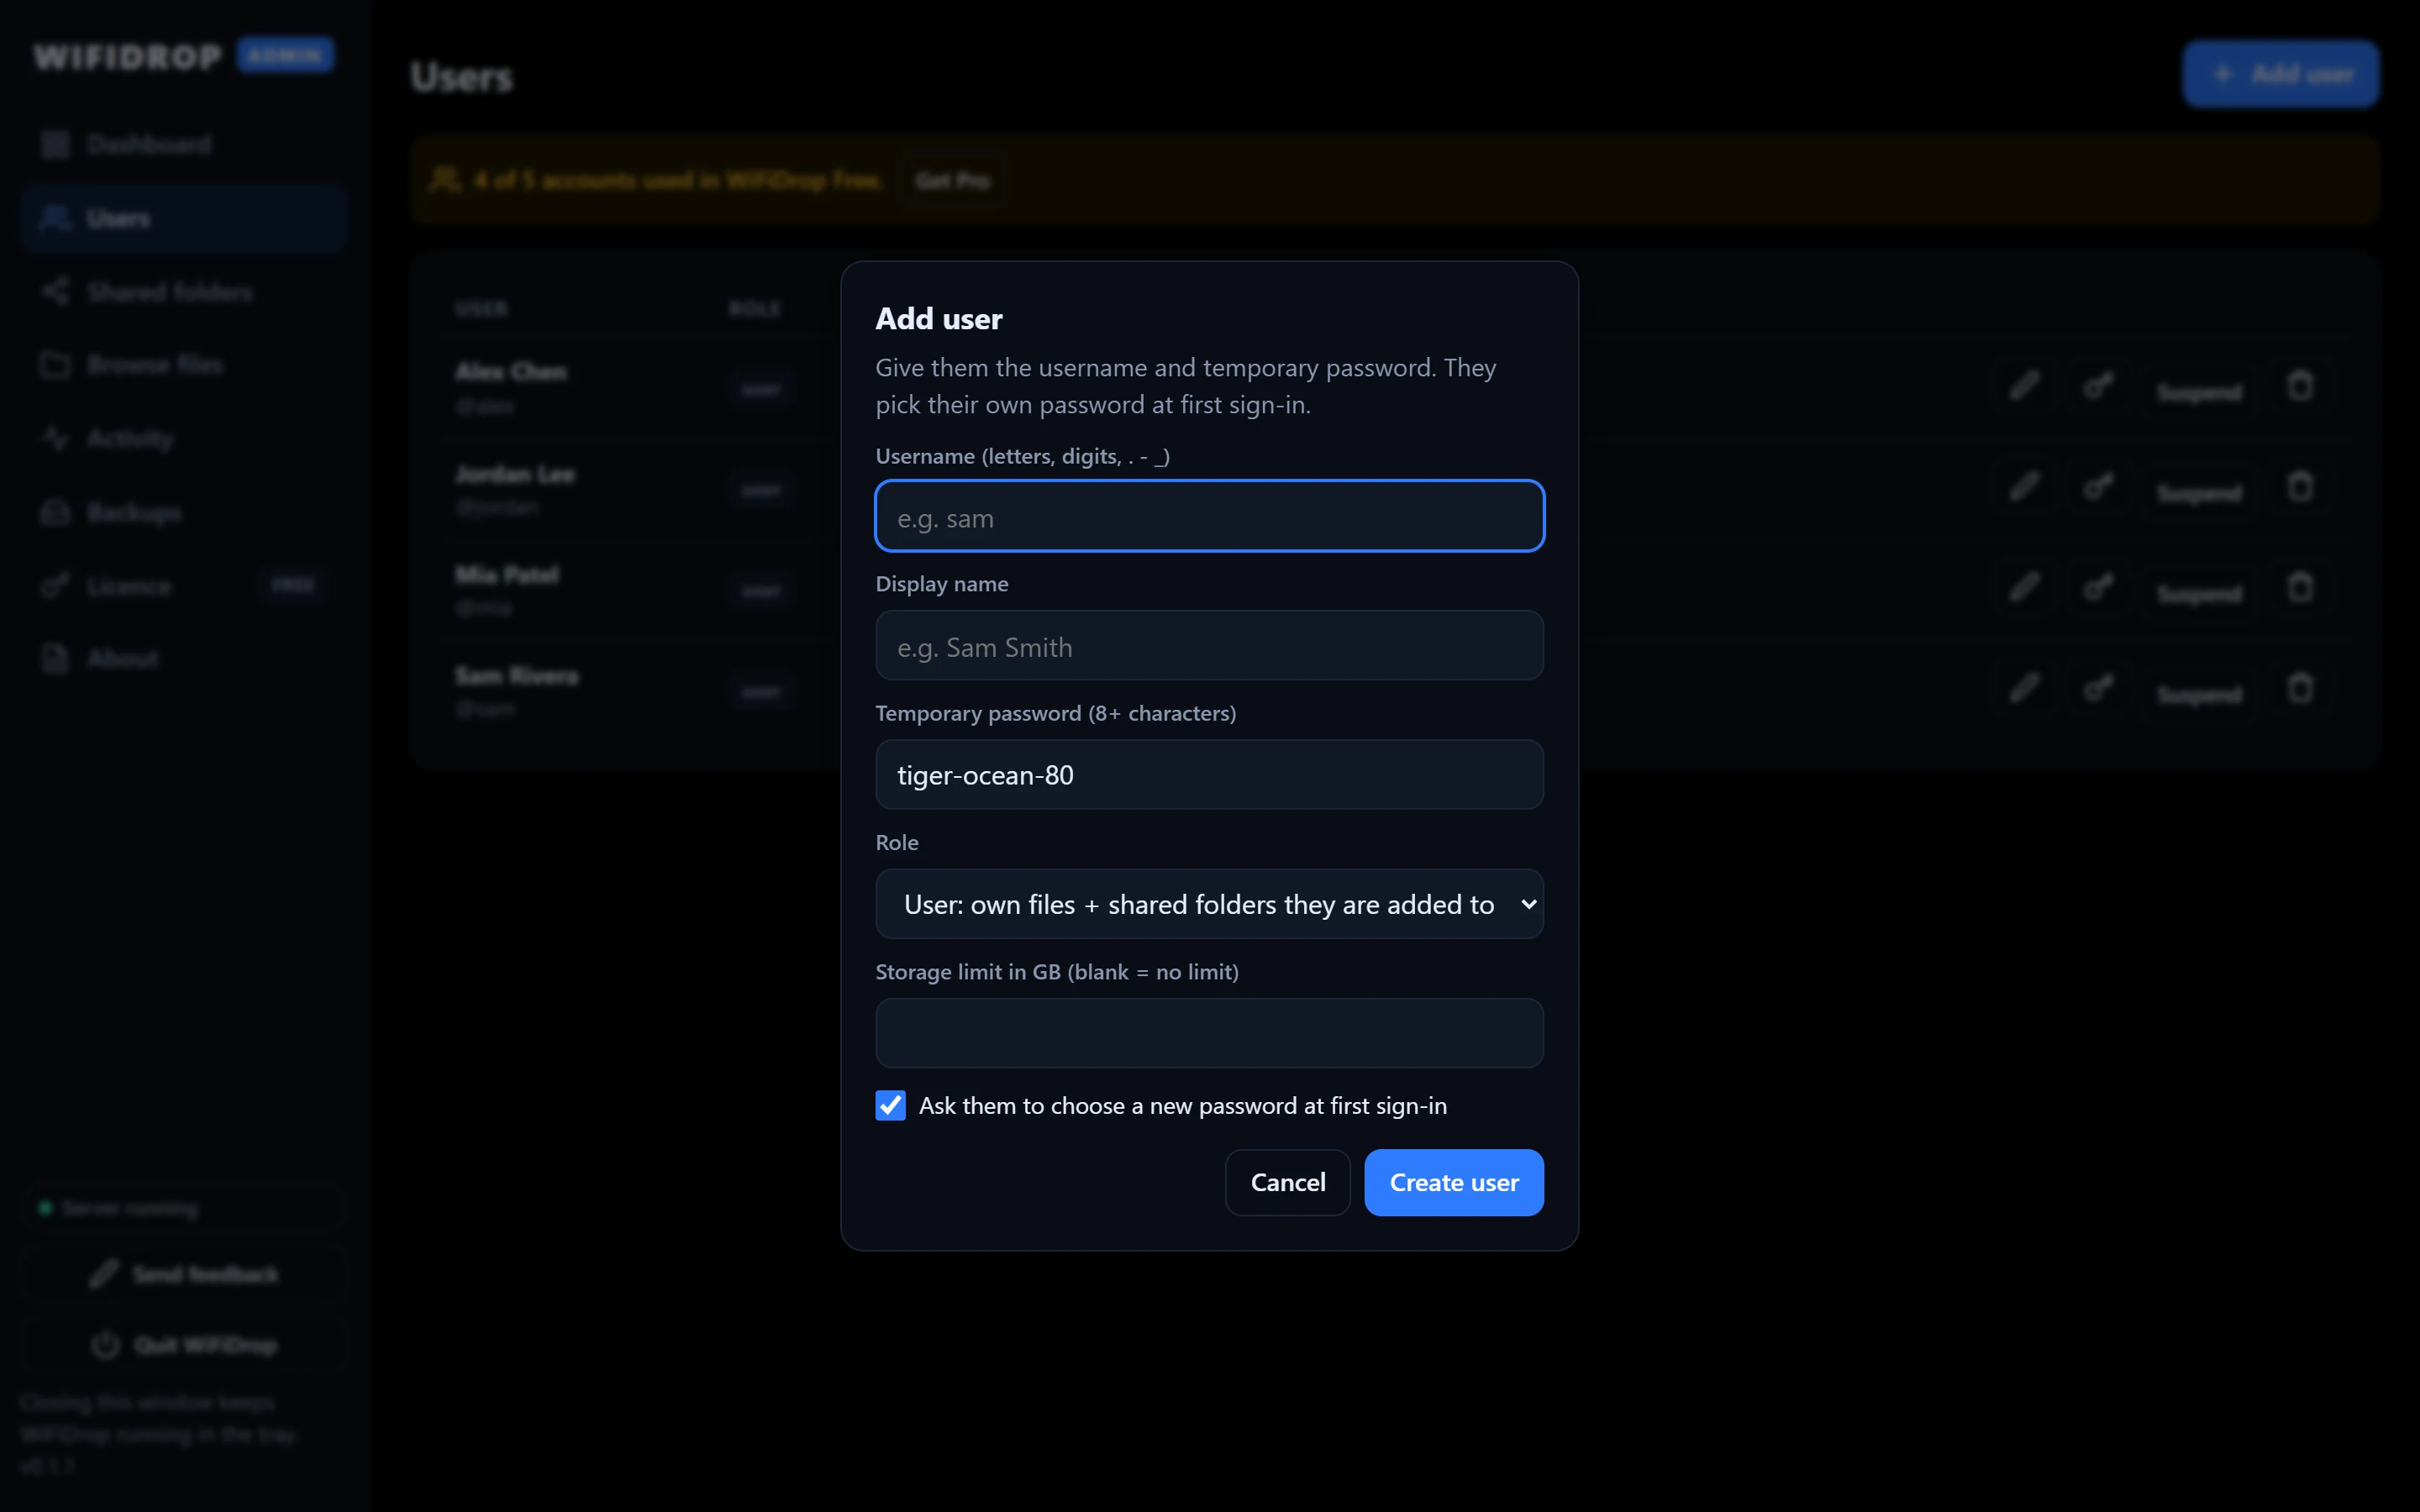Click the Licence key icon in the sidebar

point(55,586)
